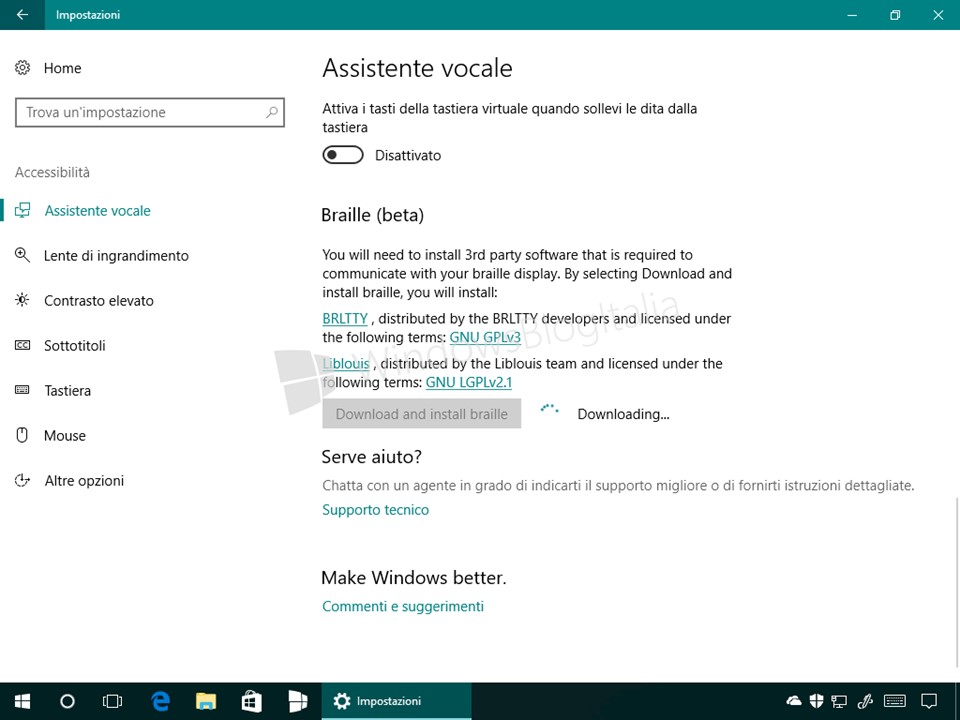Select the Contrasto elevato sun icon
The width and height of the screenshot is (960, 720).
pos(22,300)
